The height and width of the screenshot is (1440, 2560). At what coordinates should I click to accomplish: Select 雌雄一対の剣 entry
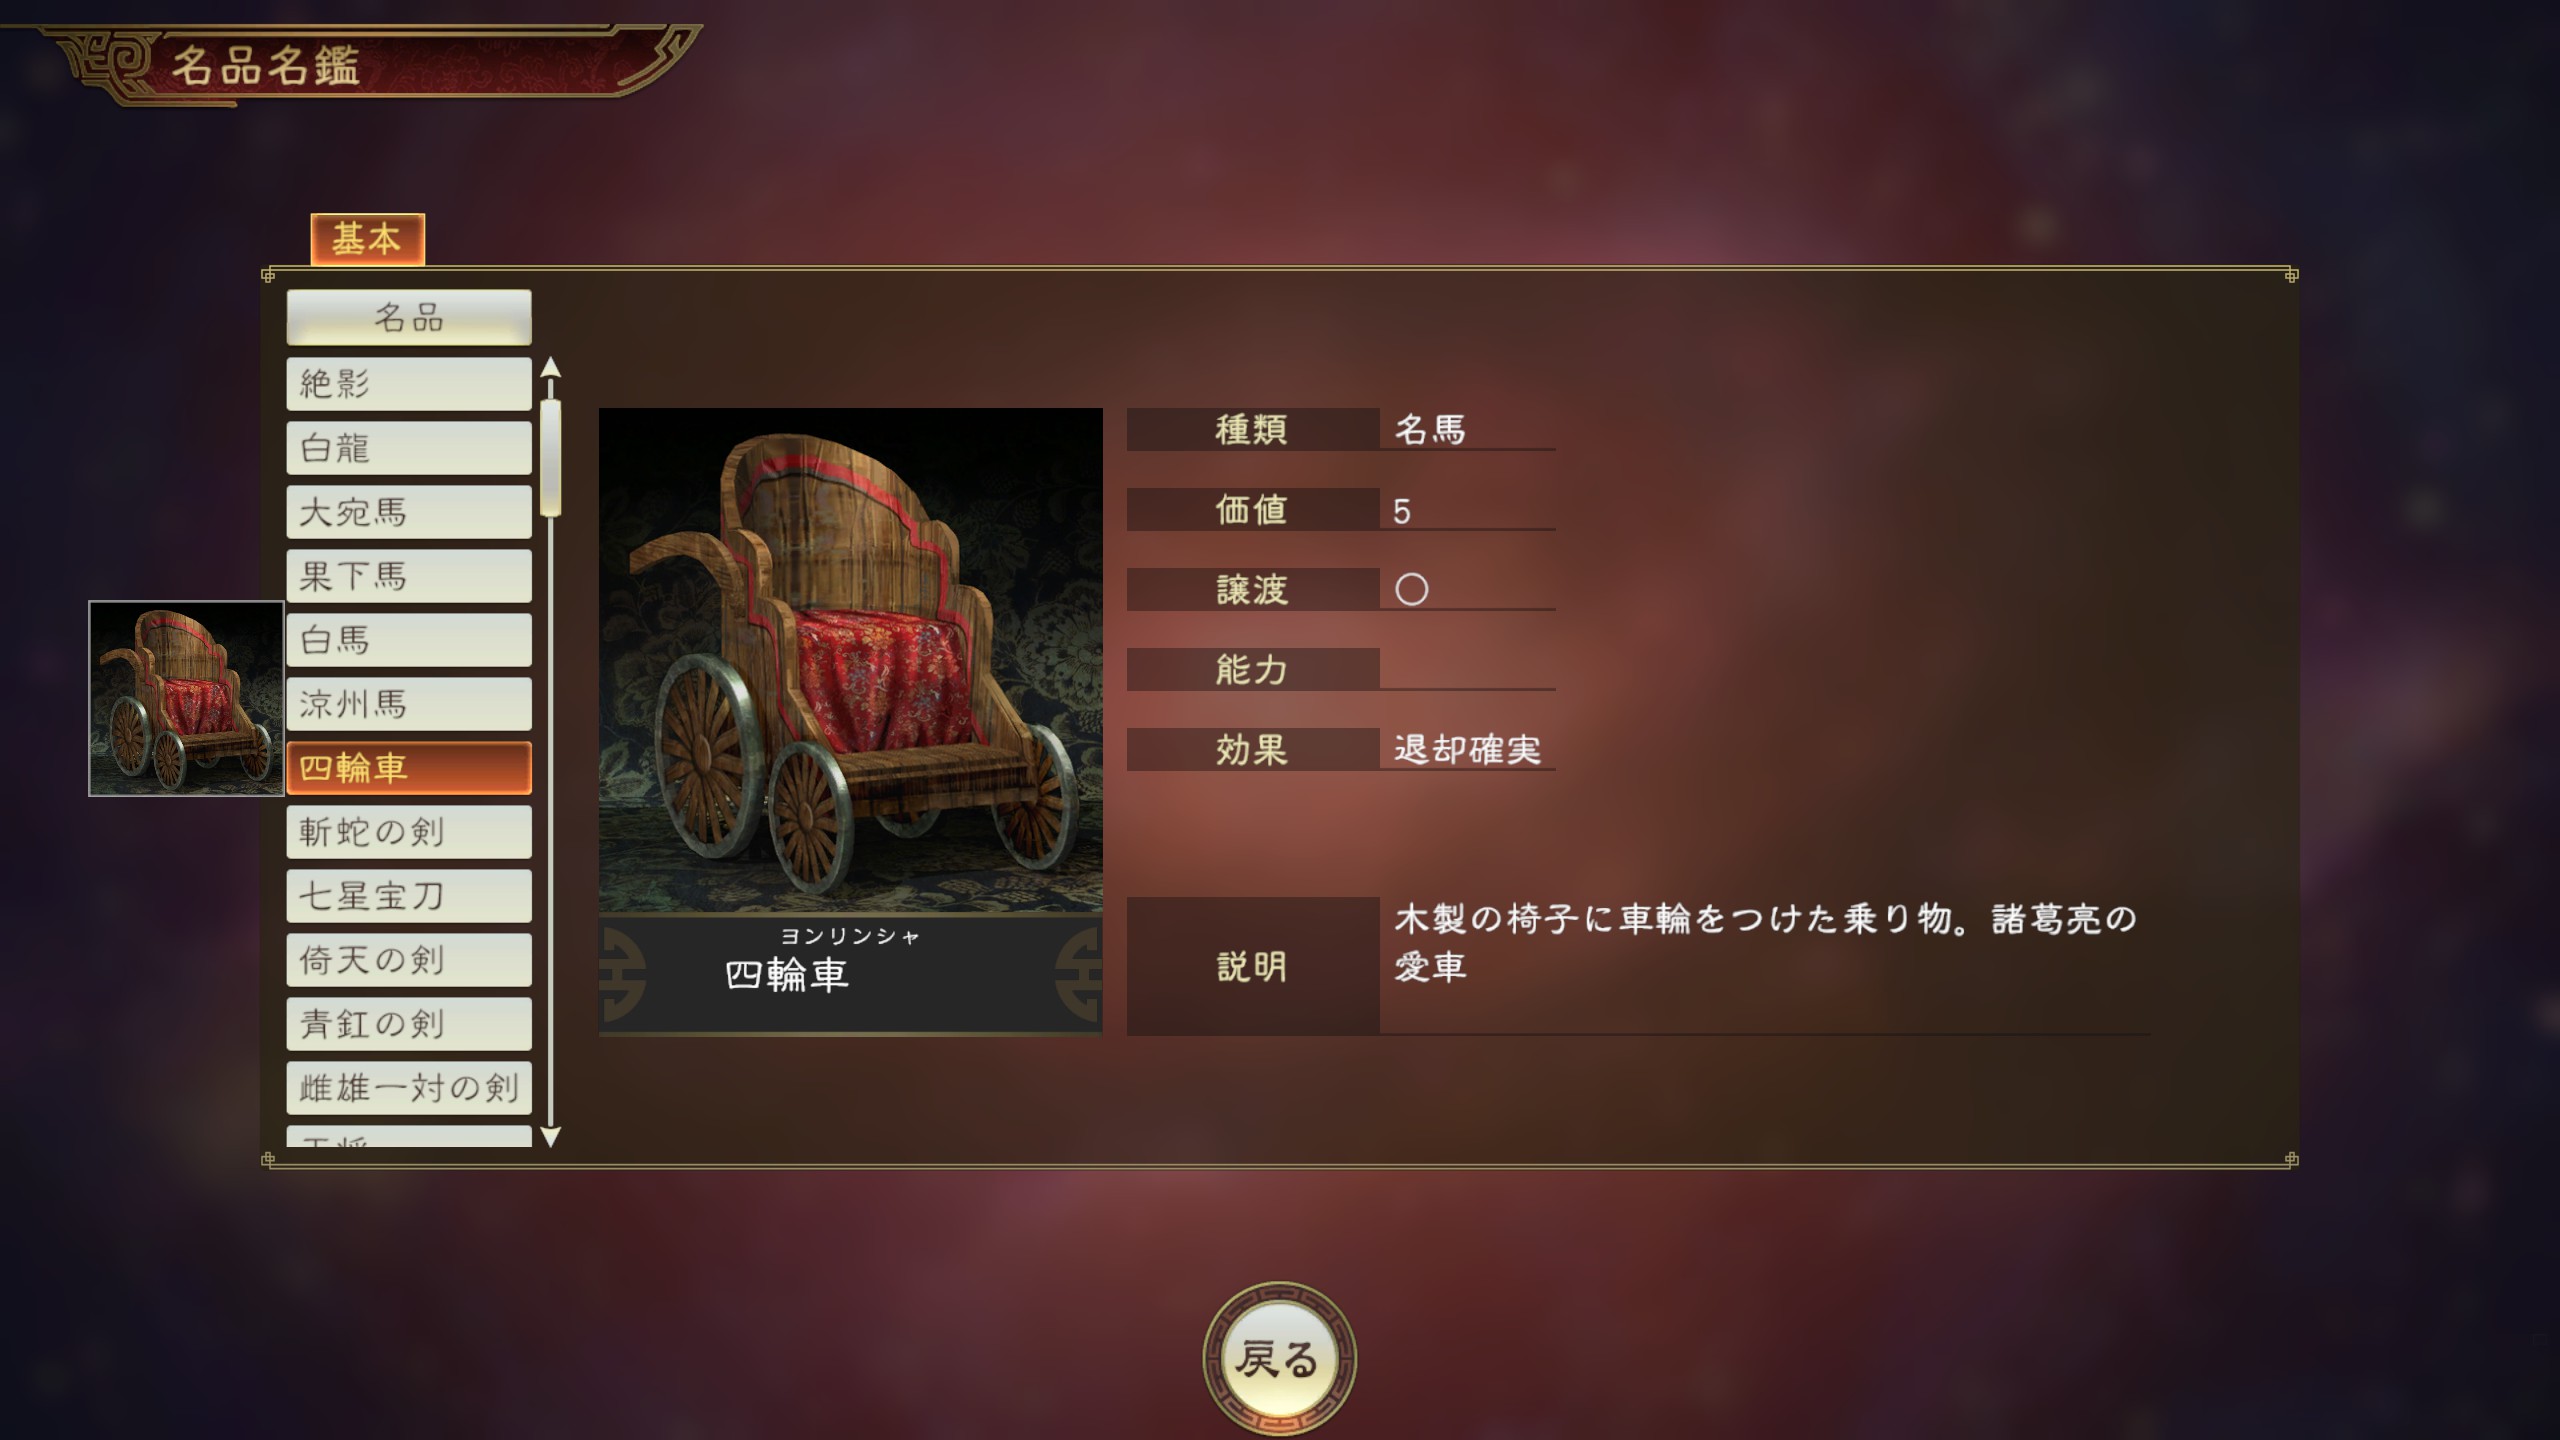pyautogui.click(x=409, y=1088)
